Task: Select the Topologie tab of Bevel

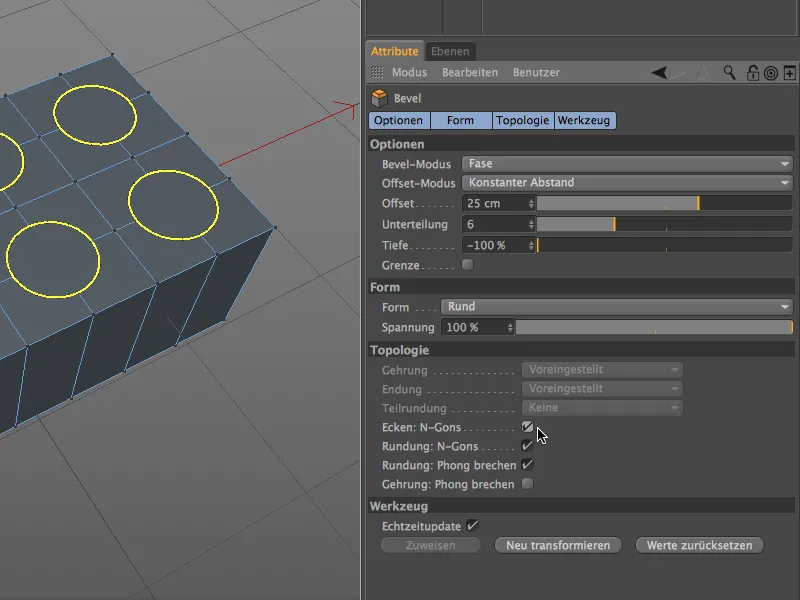Action: [523, 120]
